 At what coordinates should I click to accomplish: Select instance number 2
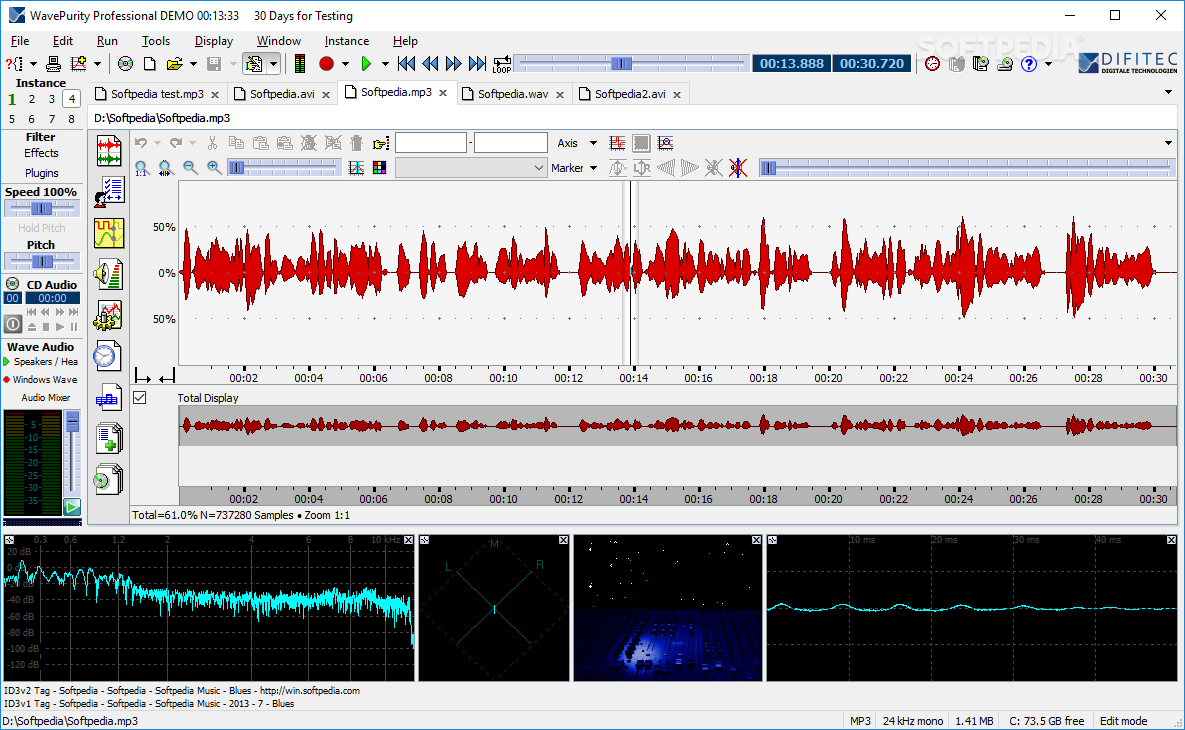pos(32,99)
